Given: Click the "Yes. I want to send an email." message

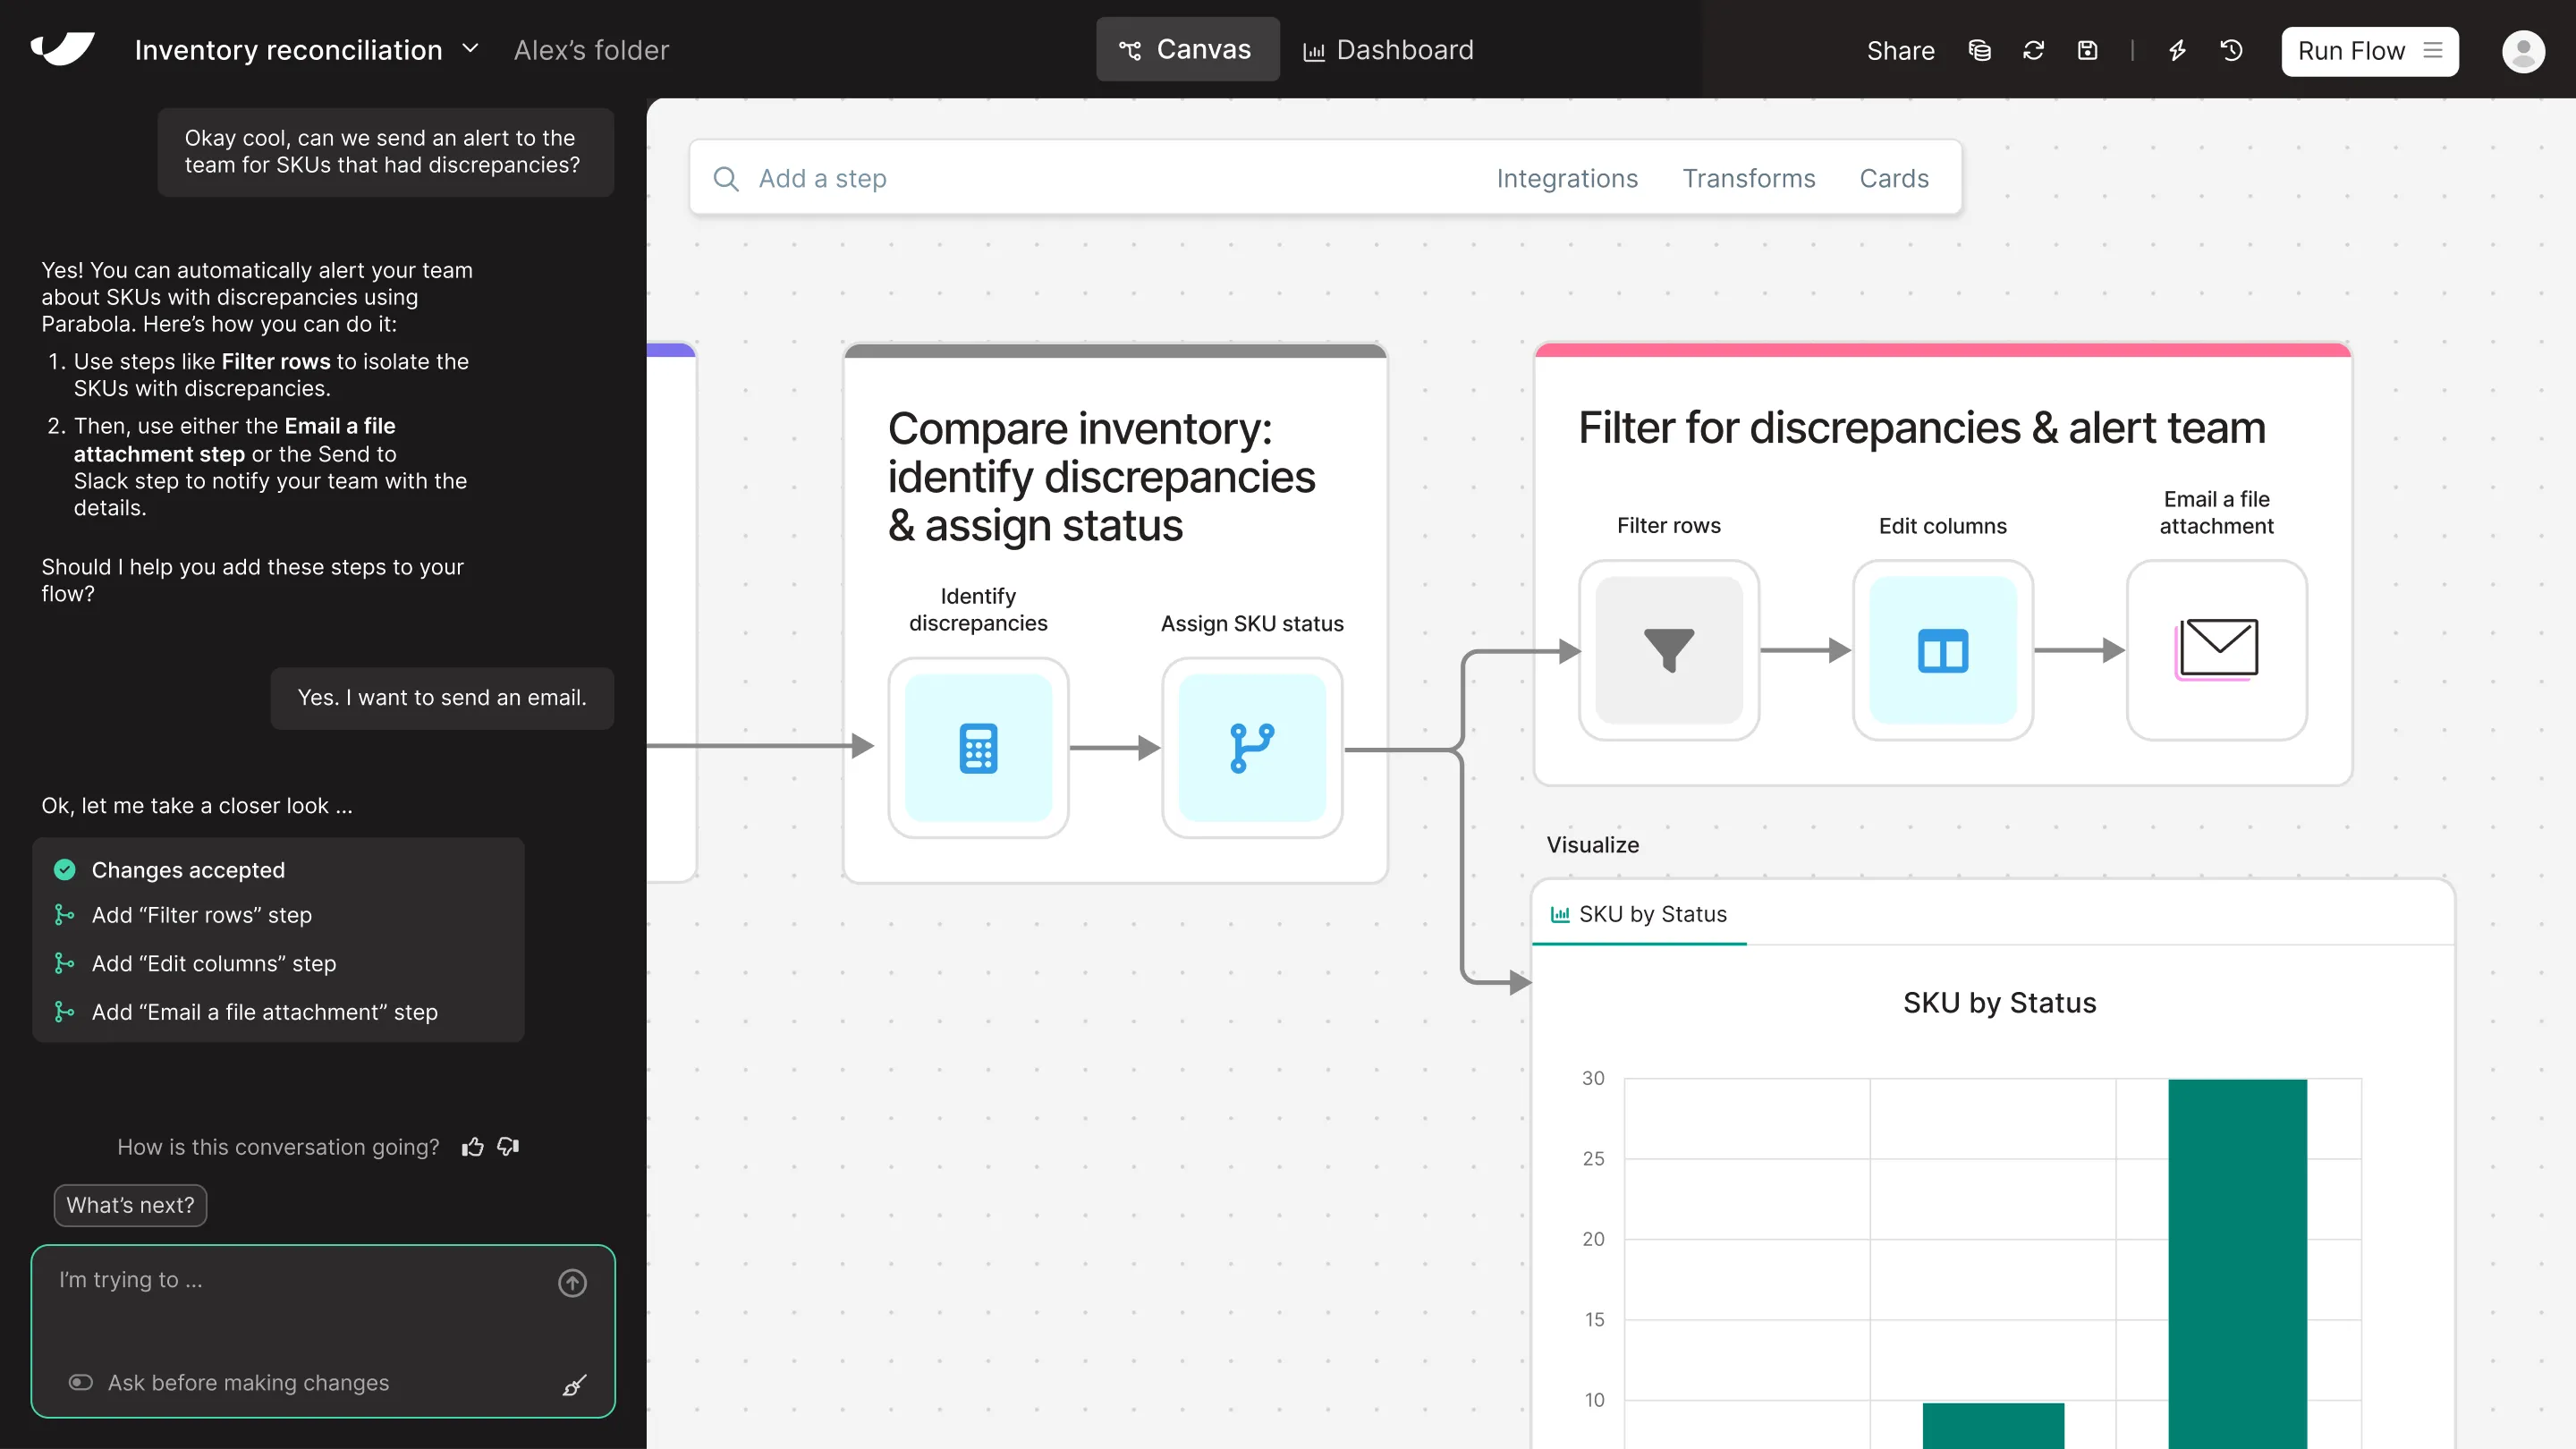Looking at the screenshot, I should (x=442, y=697).
